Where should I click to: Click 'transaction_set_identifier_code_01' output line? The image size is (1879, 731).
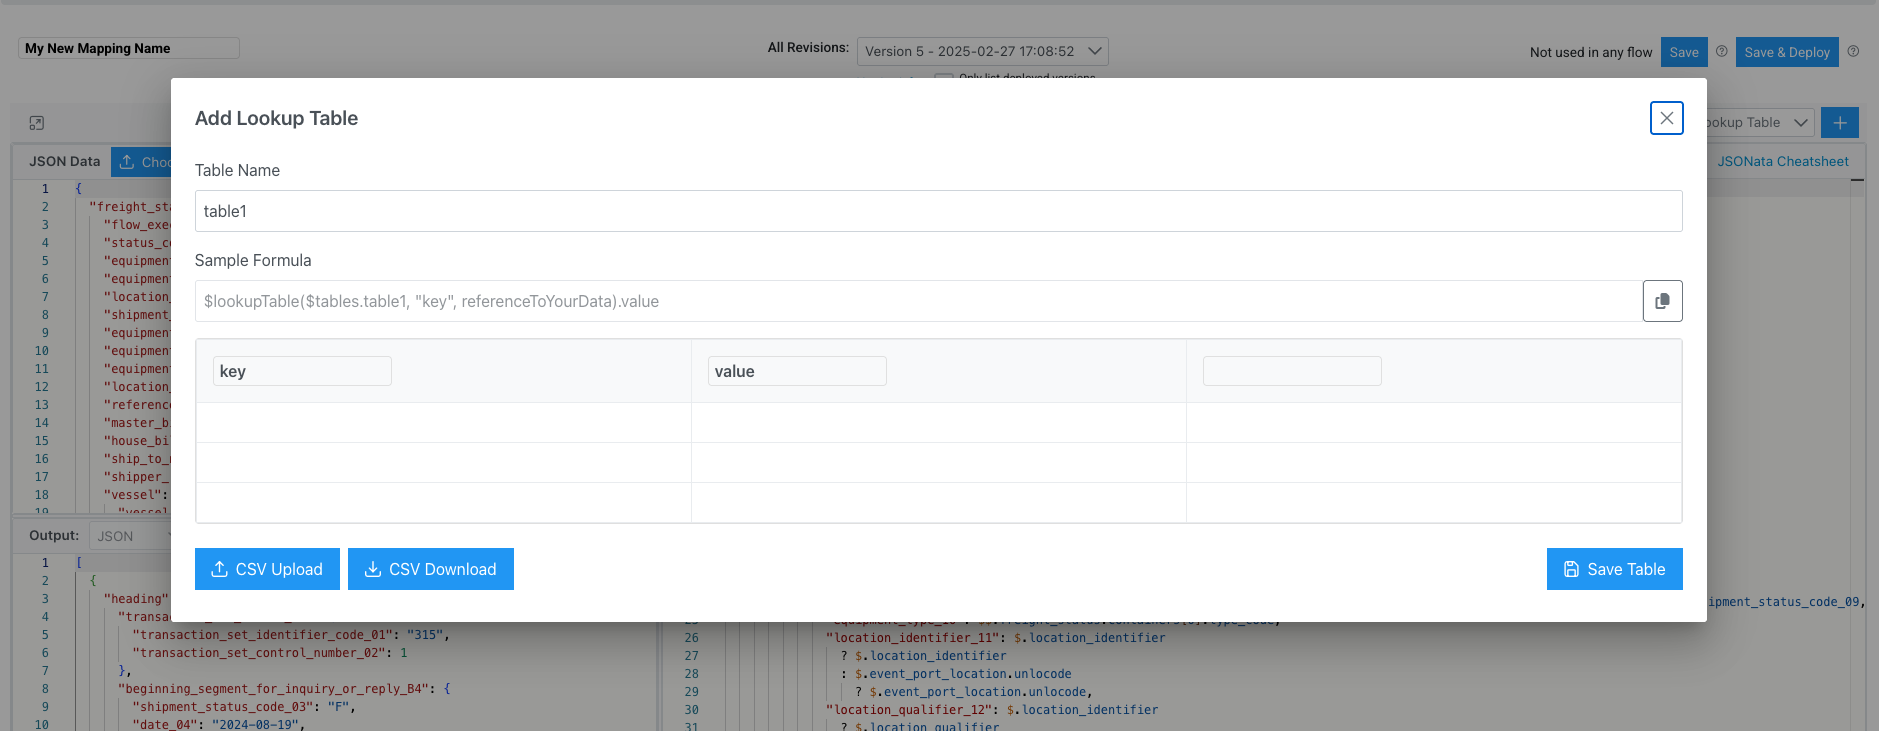tap(290, 635)
